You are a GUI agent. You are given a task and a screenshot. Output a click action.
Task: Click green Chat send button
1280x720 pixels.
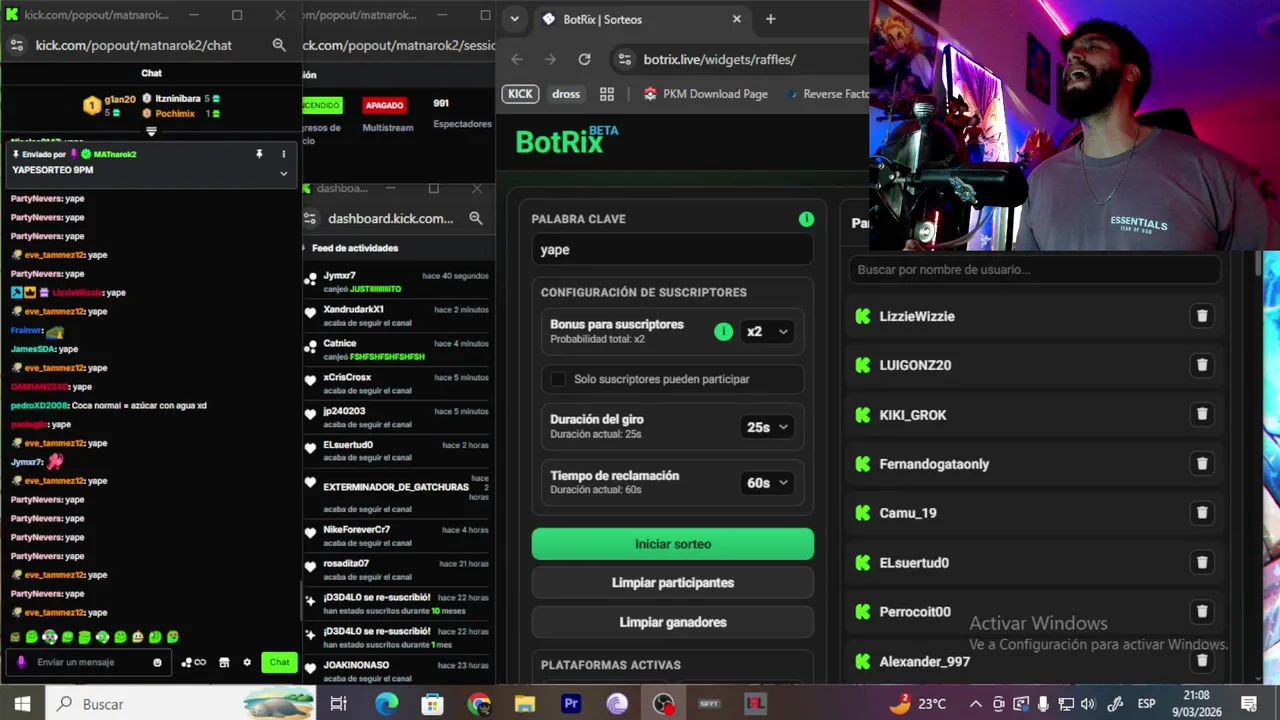point(279,662)
